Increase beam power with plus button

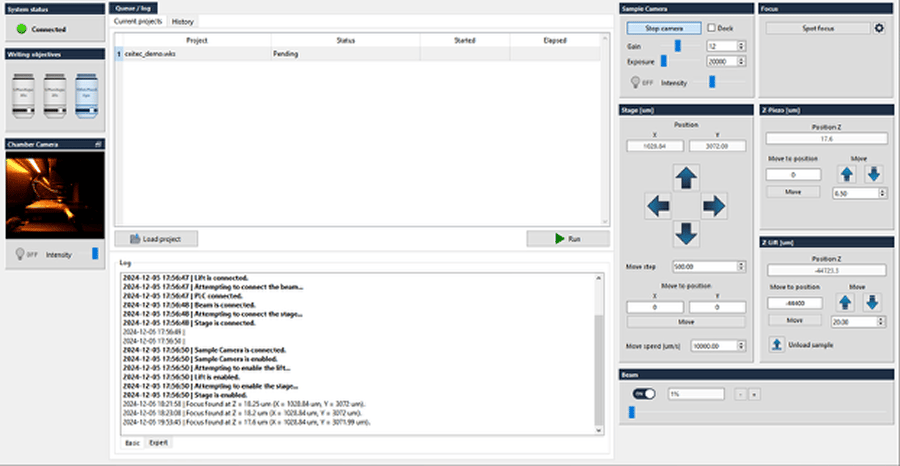pos(754,394)
